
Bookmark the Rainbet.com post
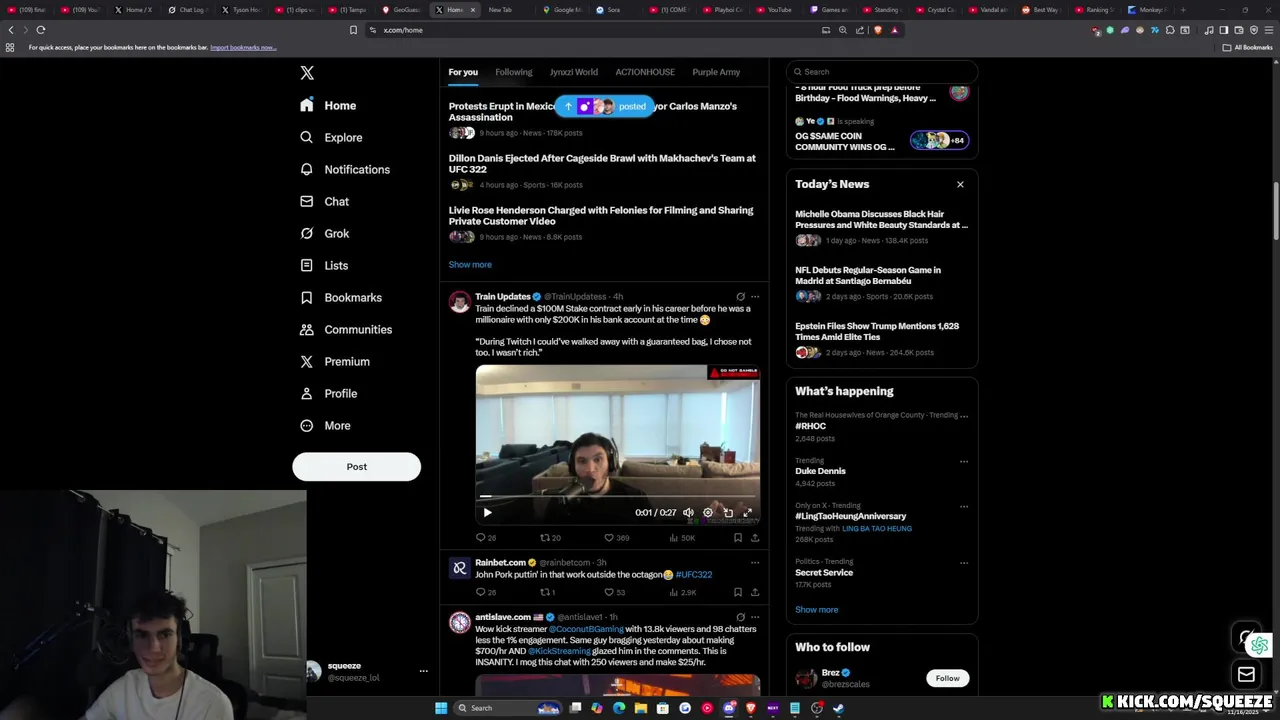coord(738,592)
